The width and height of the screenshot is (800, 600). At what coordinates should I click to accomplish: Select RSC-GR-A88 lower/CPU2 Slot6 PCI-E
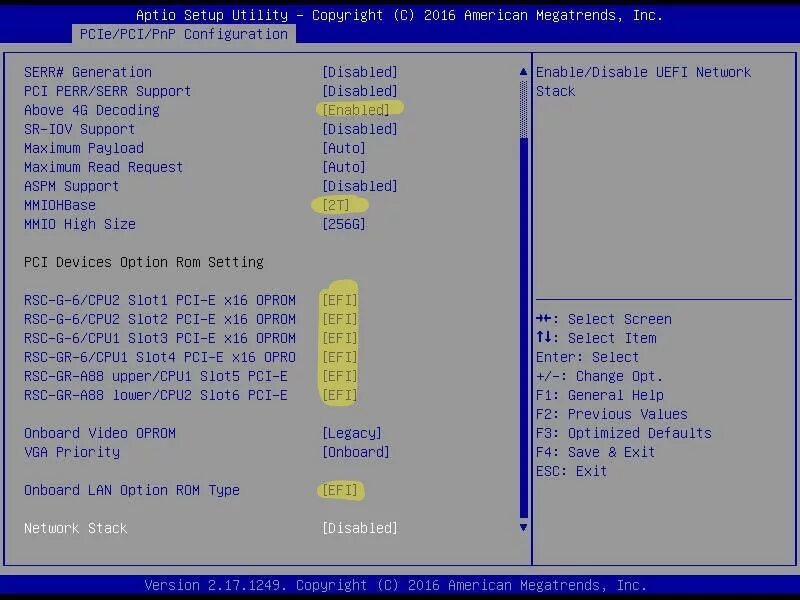156,395
